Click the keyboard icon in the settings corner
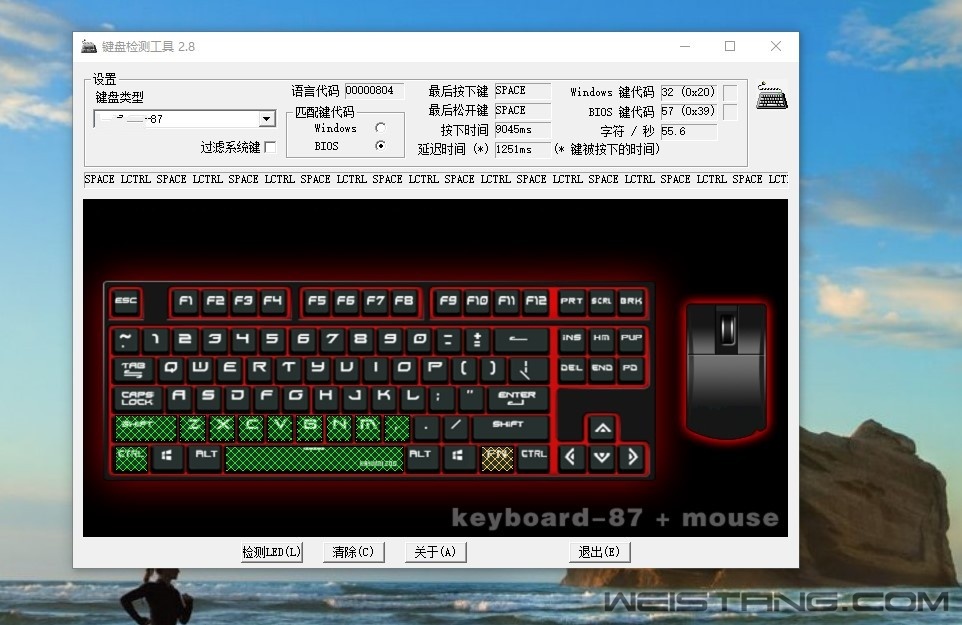The width and height of the screenshot is (962, 625). [771, 96]
